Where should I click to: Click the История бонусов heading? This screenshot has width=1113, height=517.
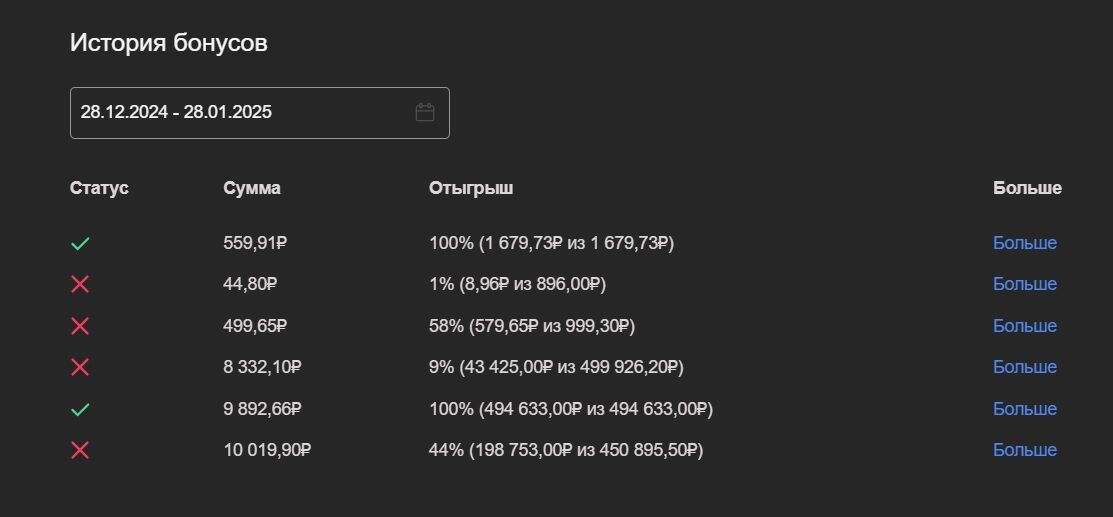coord(168,43)
